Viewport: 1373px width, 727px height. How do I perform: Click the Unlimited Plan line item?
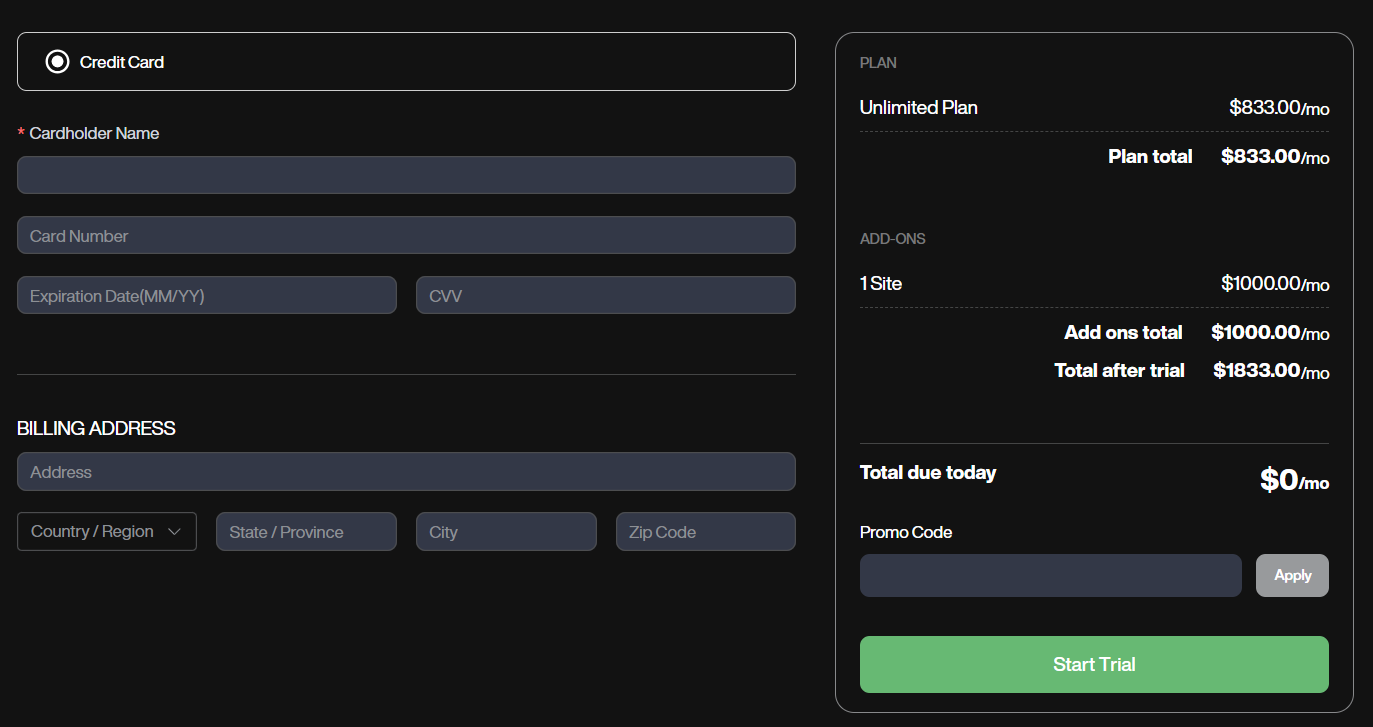tap(919, 108)
